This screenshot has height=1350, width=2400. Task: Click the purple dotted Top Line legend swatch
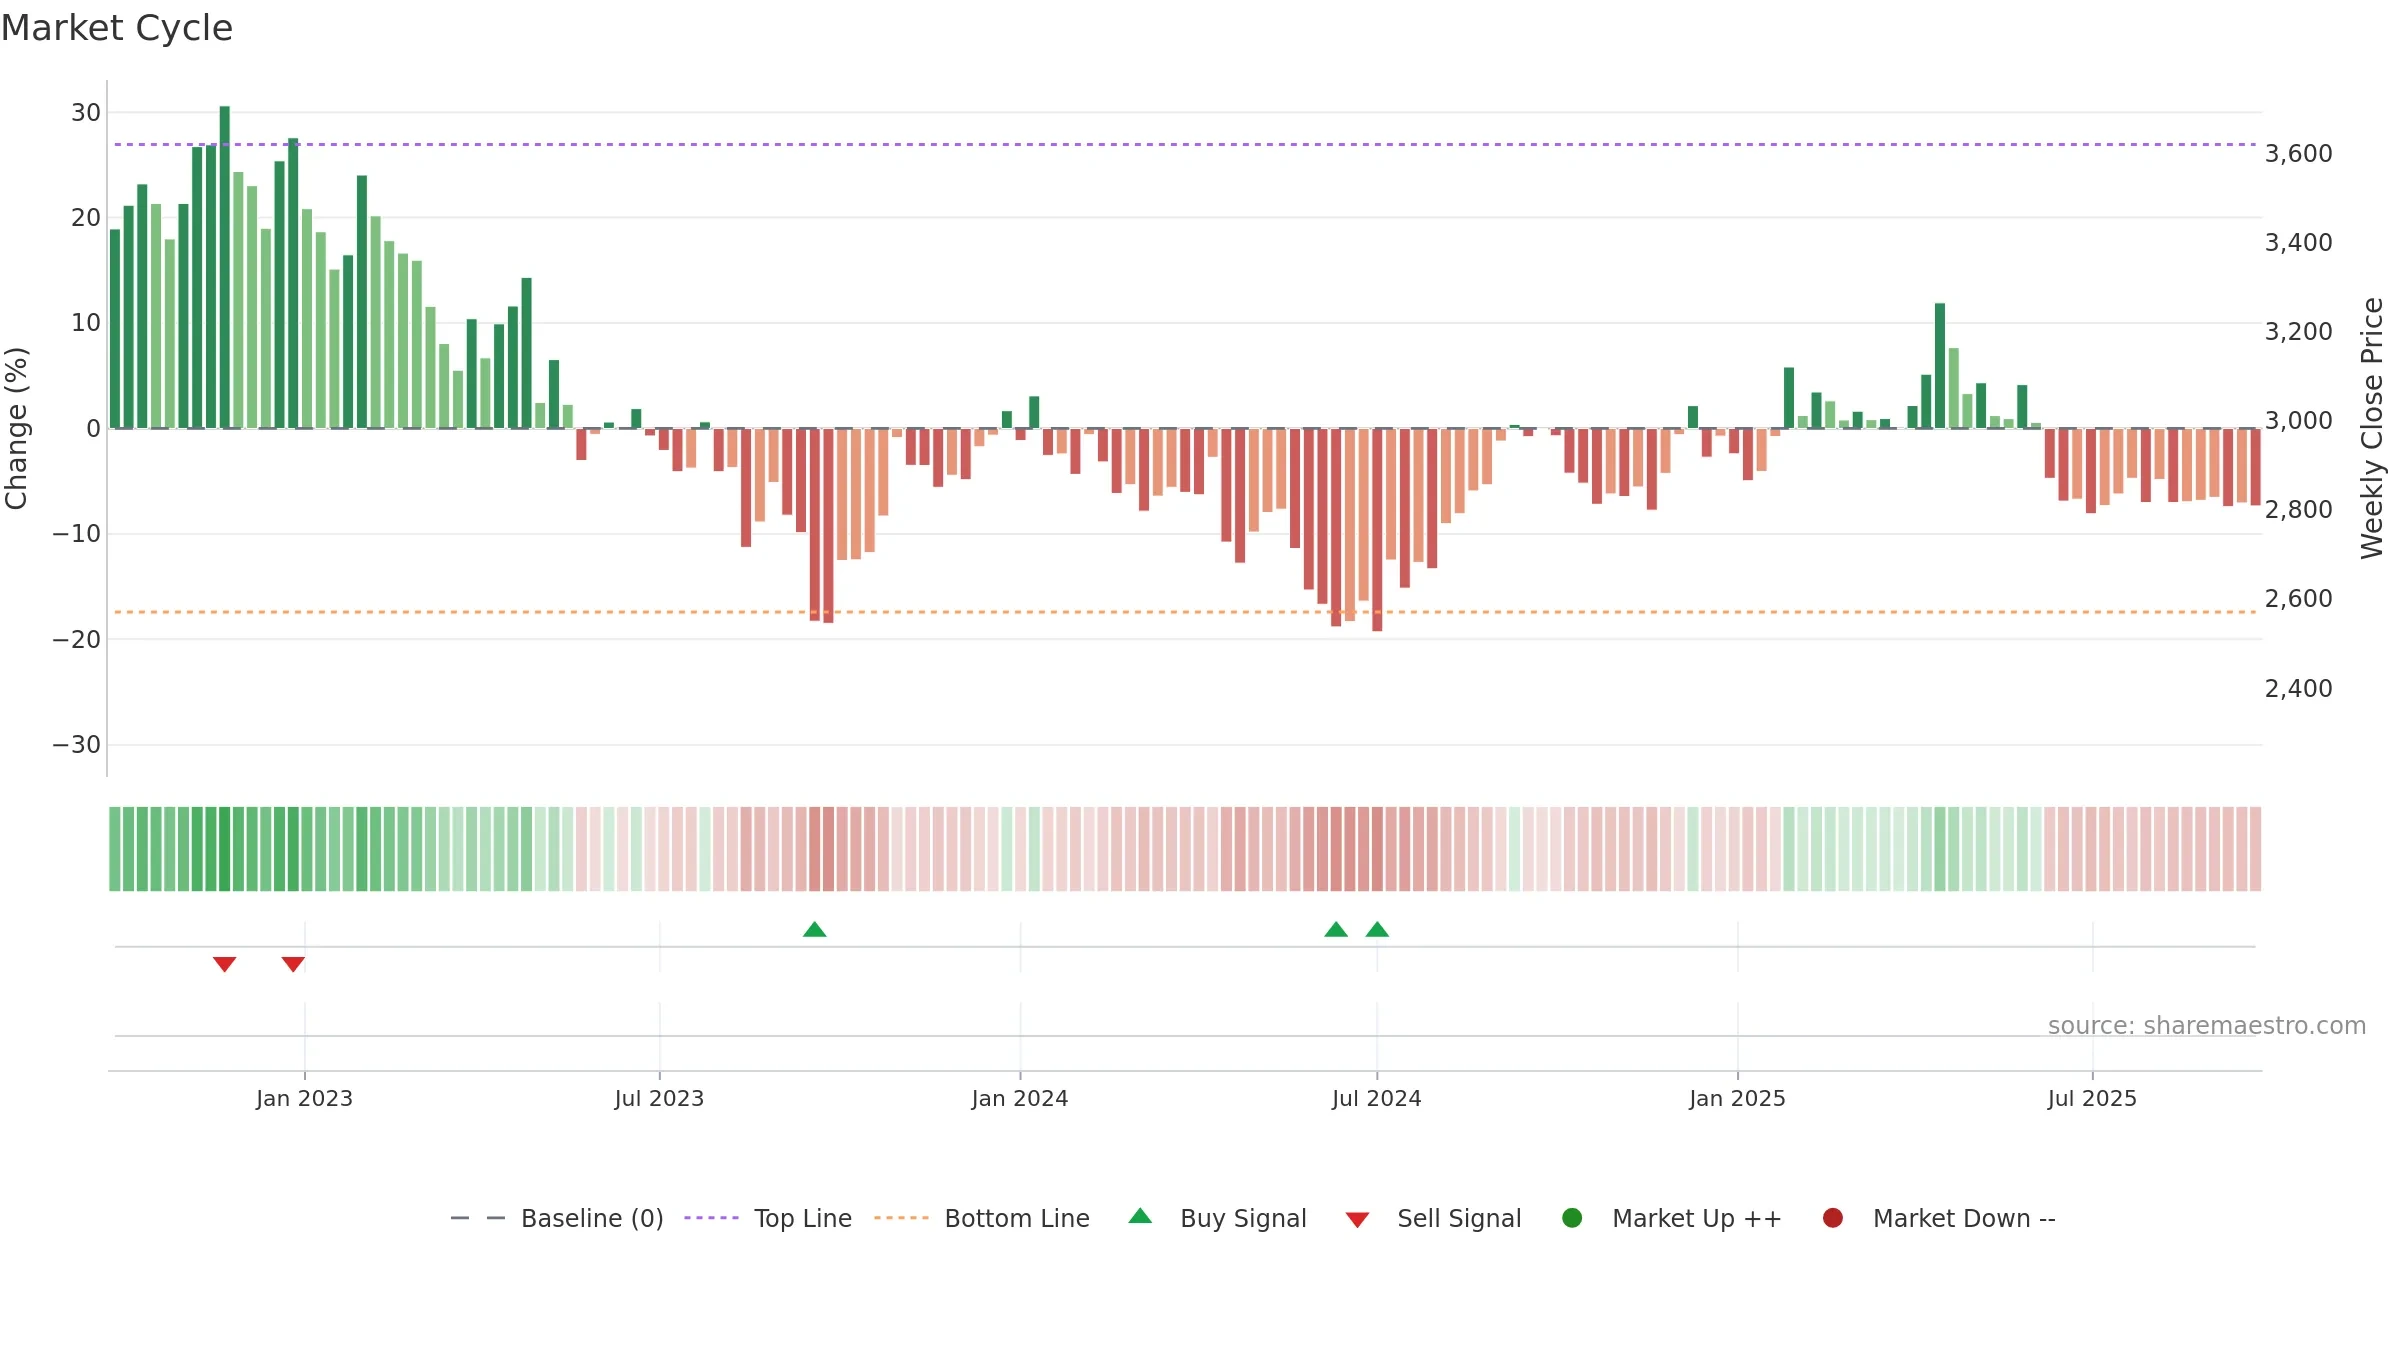(711, 1218)
